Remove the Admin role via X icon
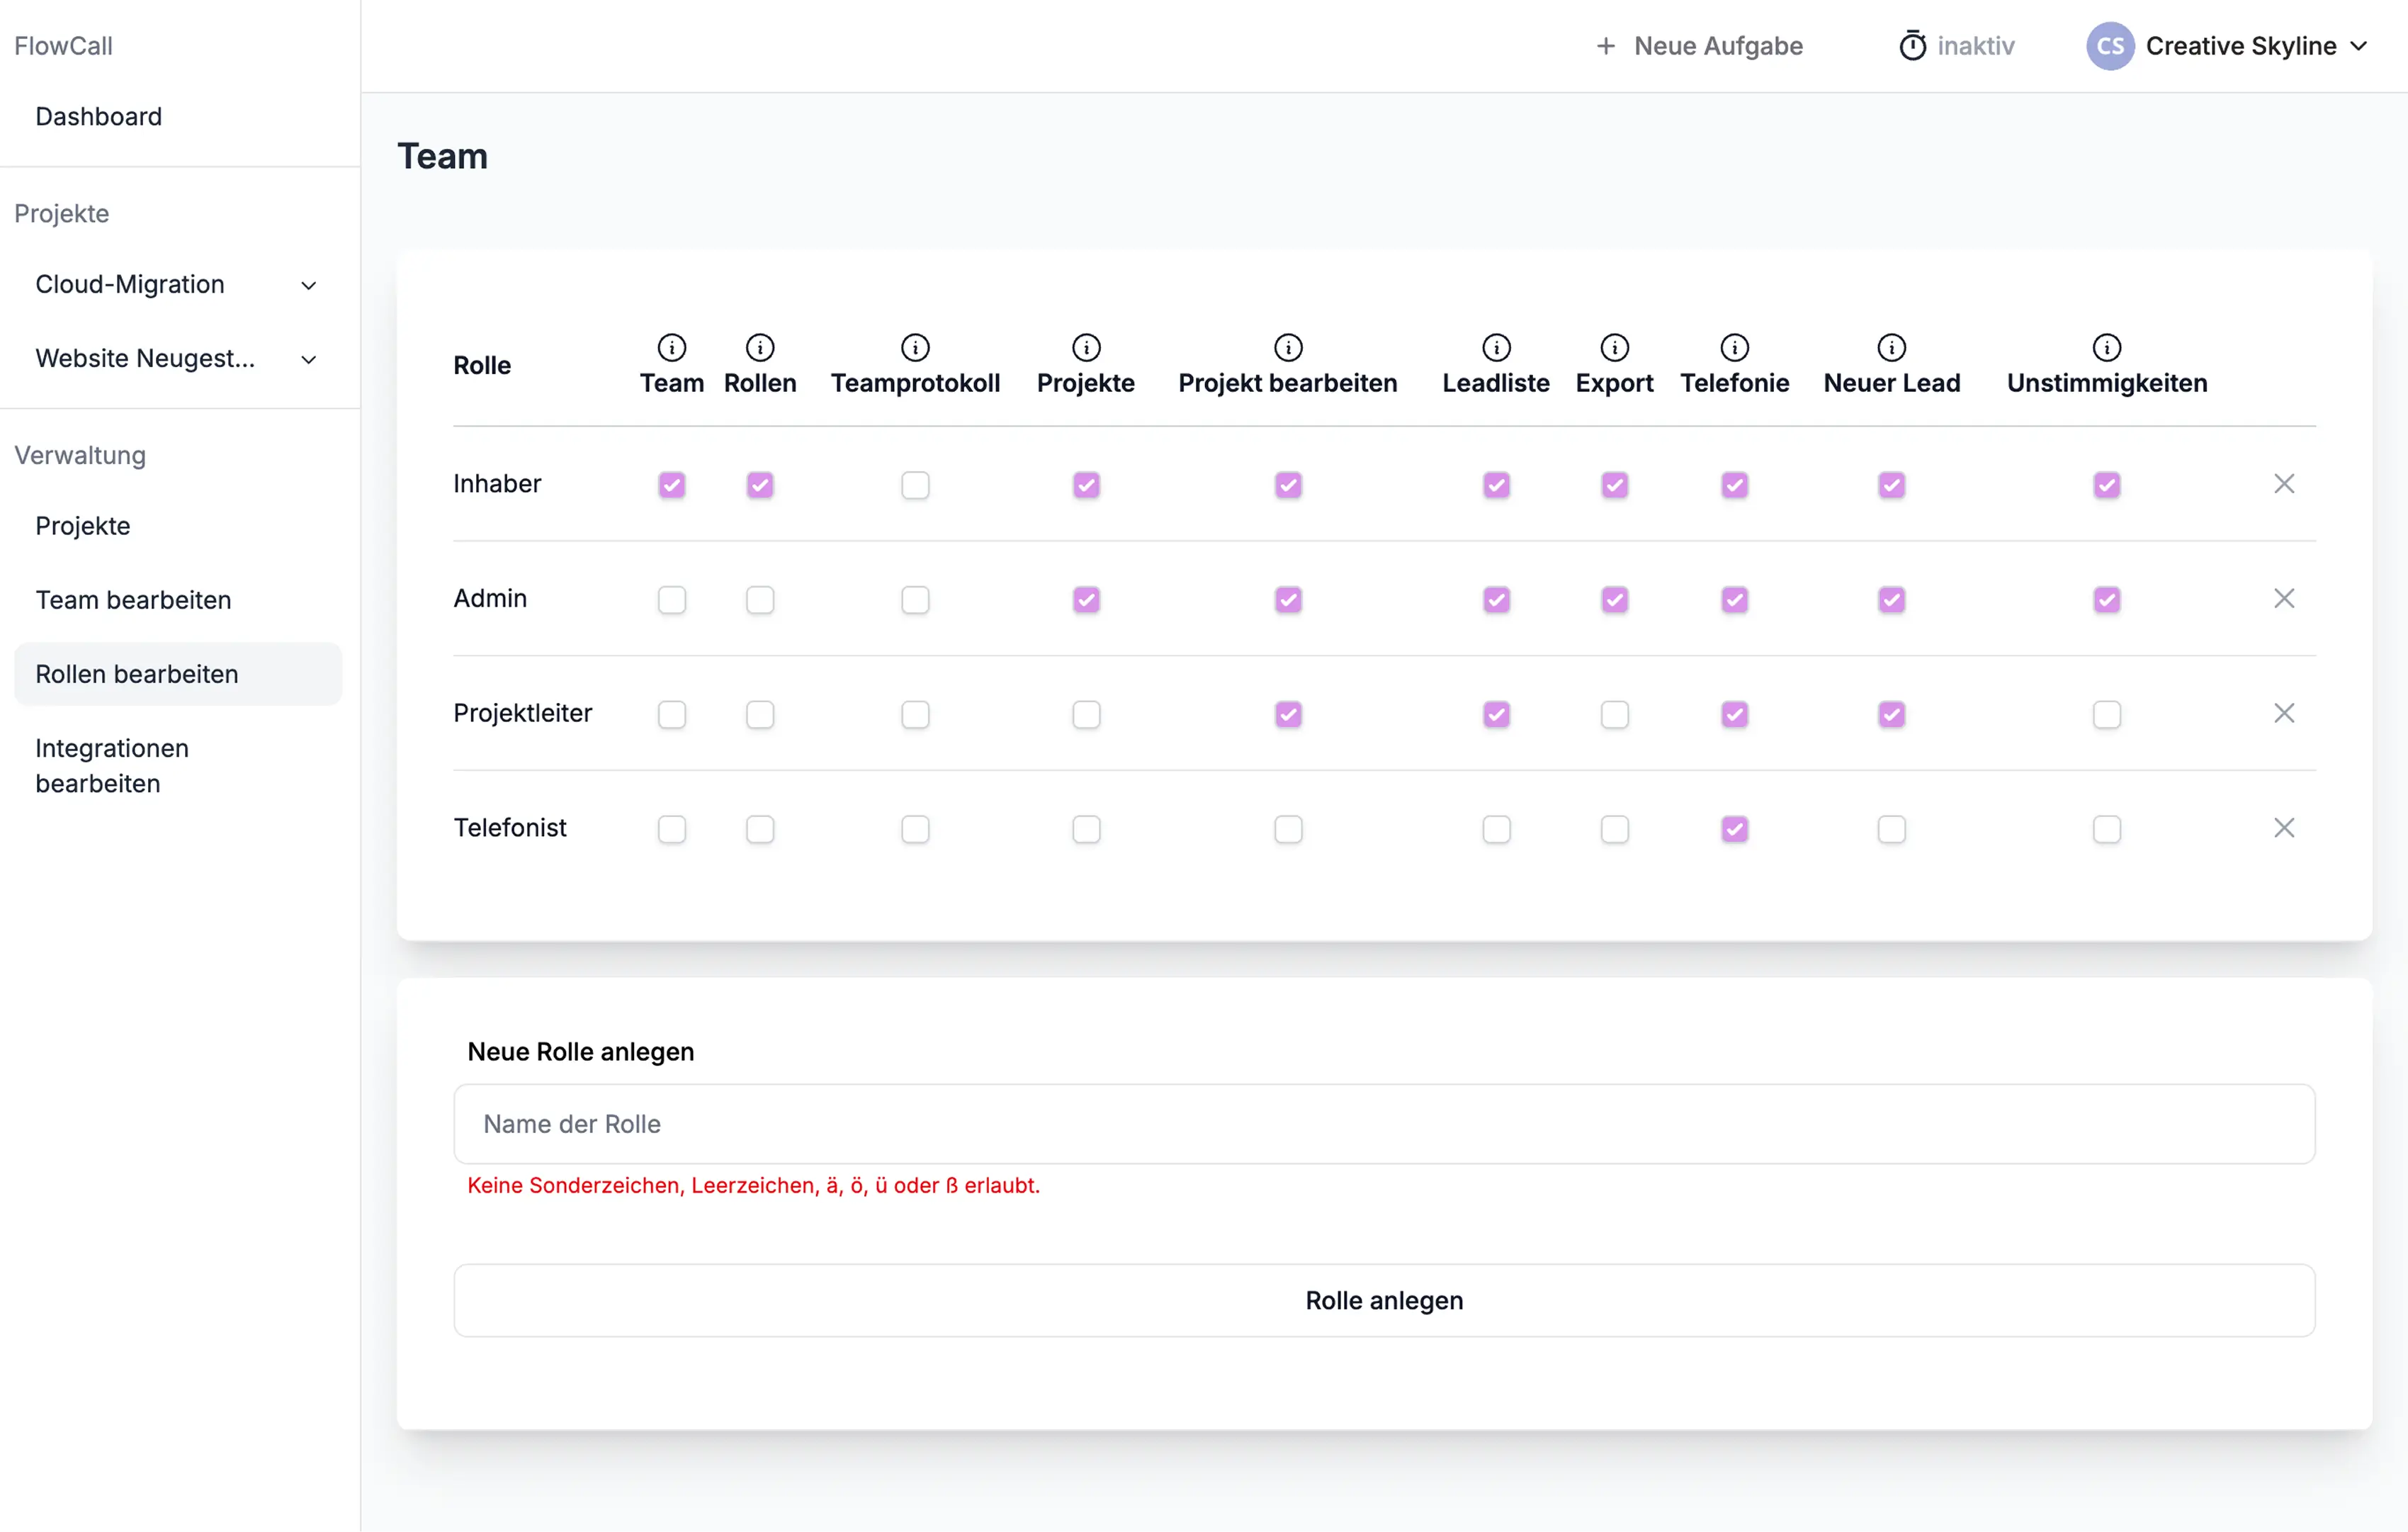Viewport: 2408px width, 1532px height. tap(2283, 599)
